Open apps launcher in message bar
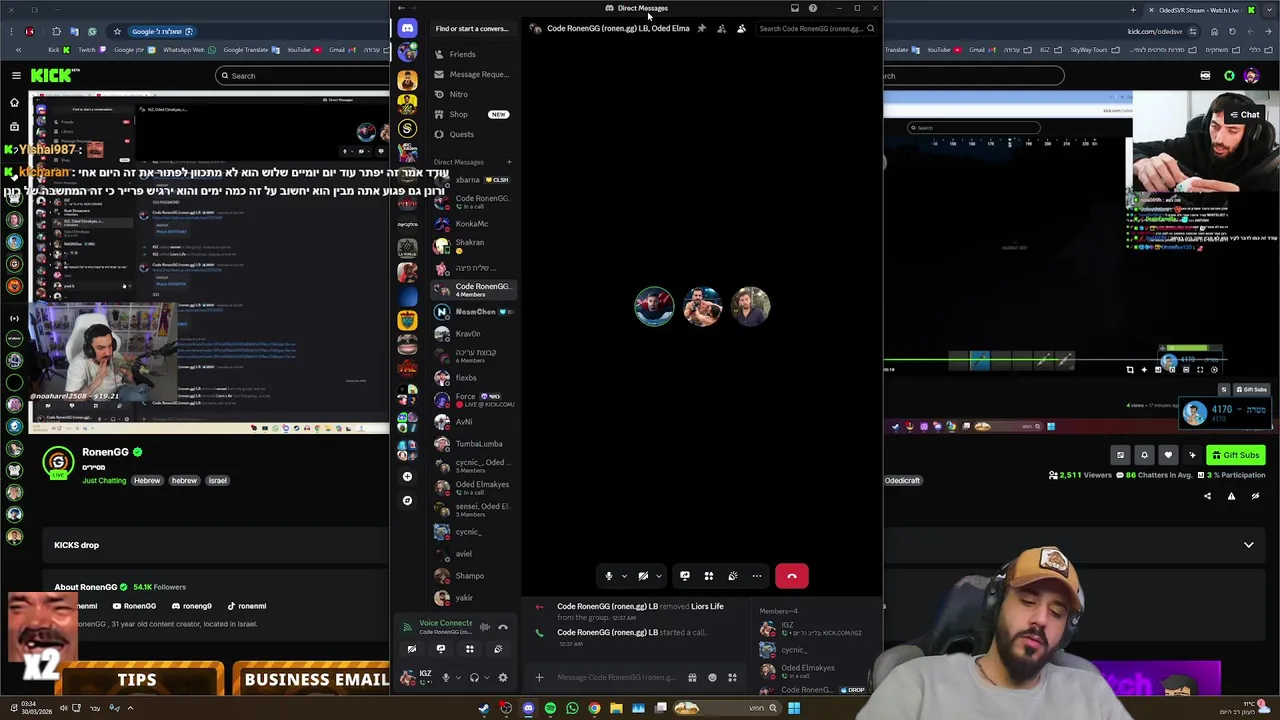The image size is (1280, 720). click(732, 678)
